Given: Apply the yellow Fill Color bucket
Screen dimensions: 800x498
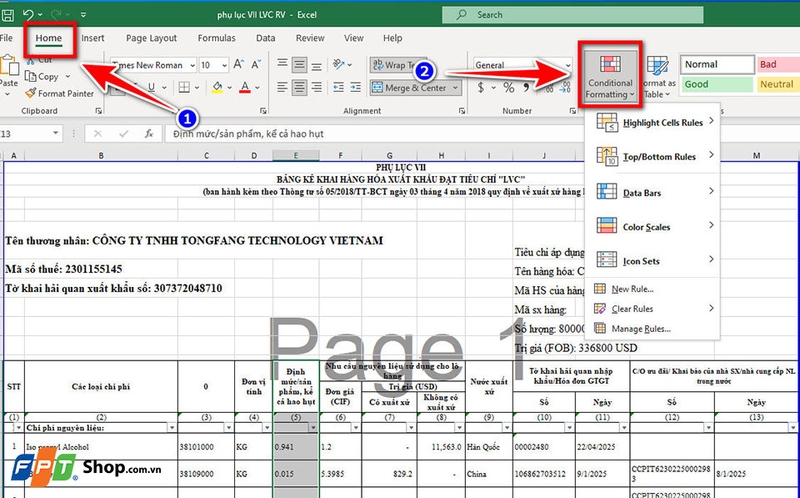Looking at the screenshot, I should 218,87.
